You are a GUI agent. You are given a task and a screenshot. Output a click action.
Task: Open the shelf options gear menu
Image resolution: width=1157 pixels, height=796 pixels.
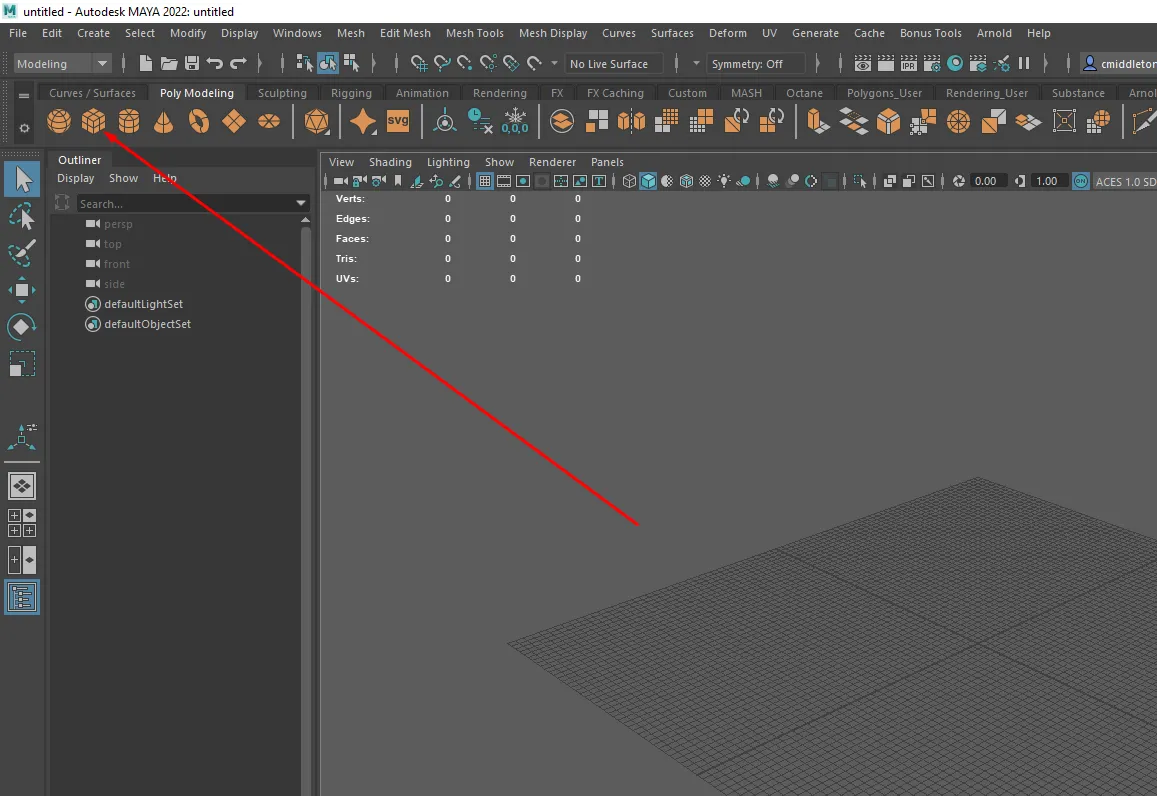pyautogui.click(x=24, y=128)
